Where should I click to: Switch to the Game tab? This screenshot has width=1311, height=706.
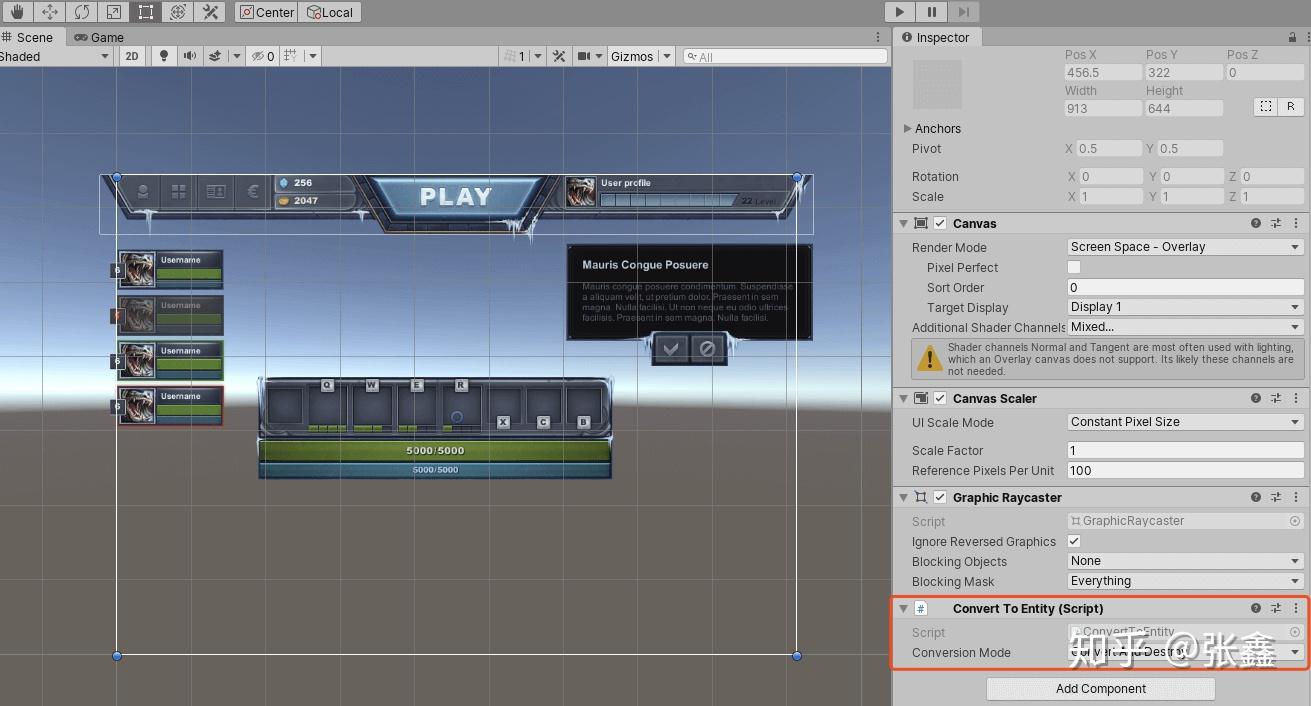click(99, 37)
